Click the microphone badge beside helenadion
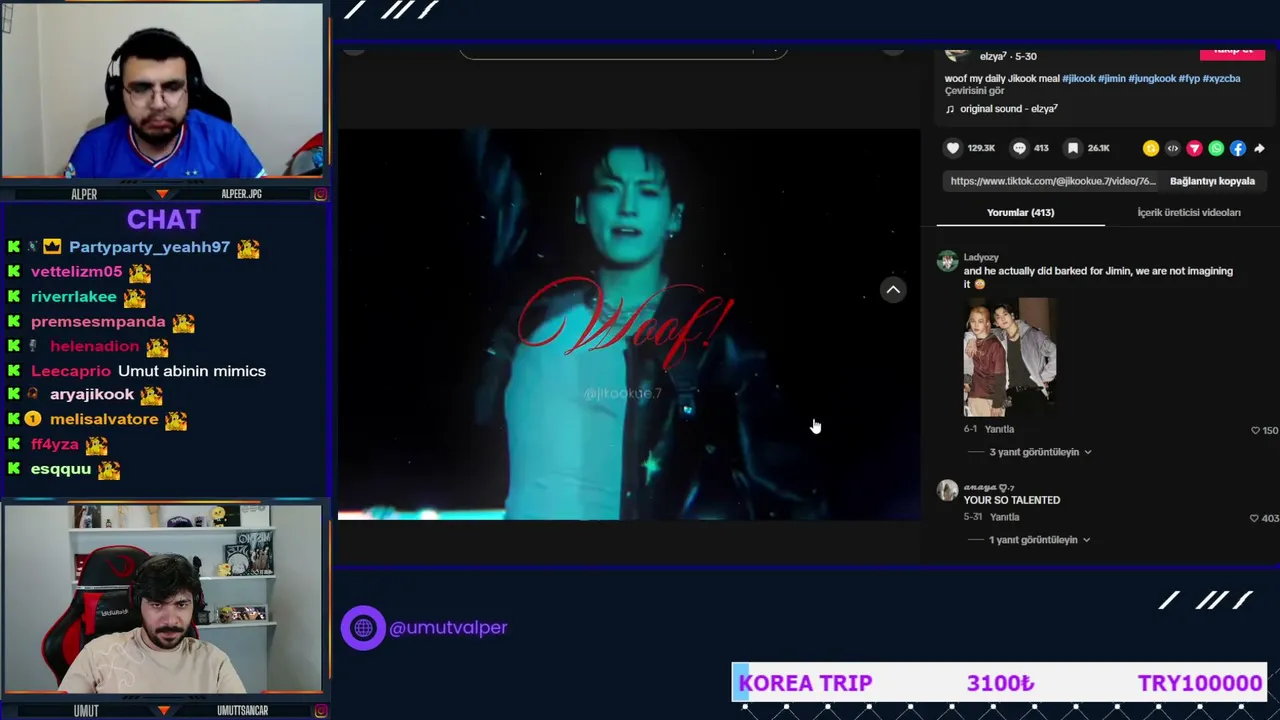 click(x=33, y=346)
